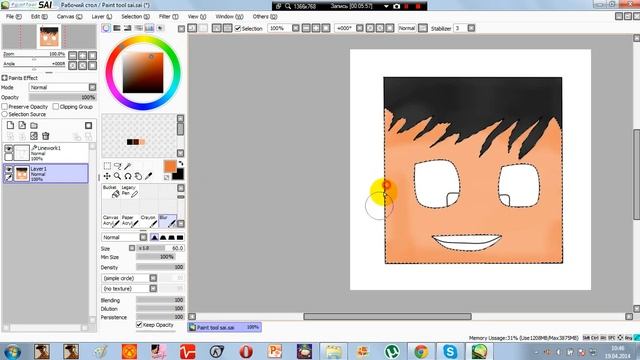This screenshot has height=360, width=640.
Task: Select the Eyedropper color picker tool
Action: [x=149, y=176]
